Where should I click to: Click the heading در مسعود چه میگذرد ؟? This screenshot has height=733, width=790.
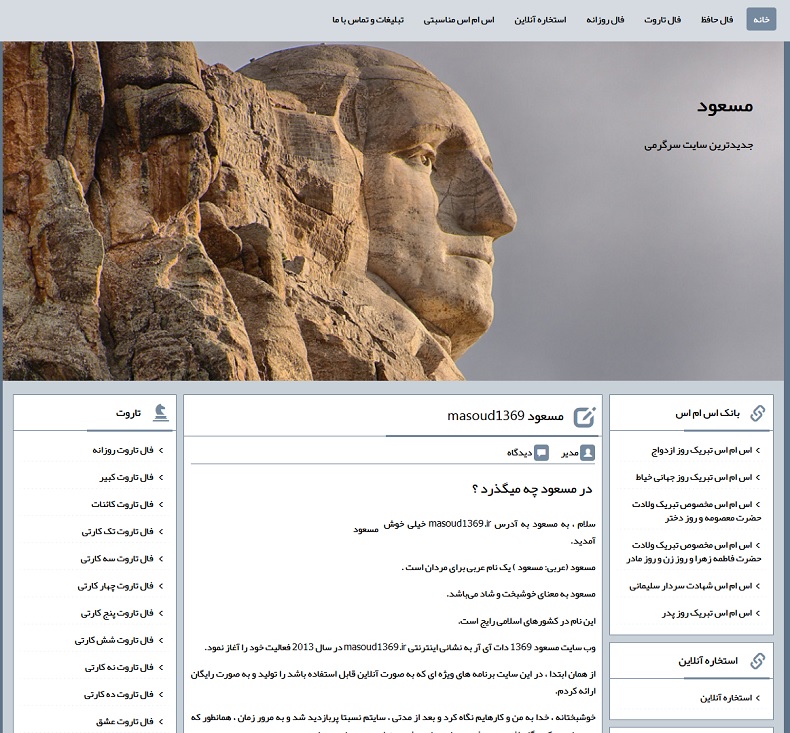532,489
